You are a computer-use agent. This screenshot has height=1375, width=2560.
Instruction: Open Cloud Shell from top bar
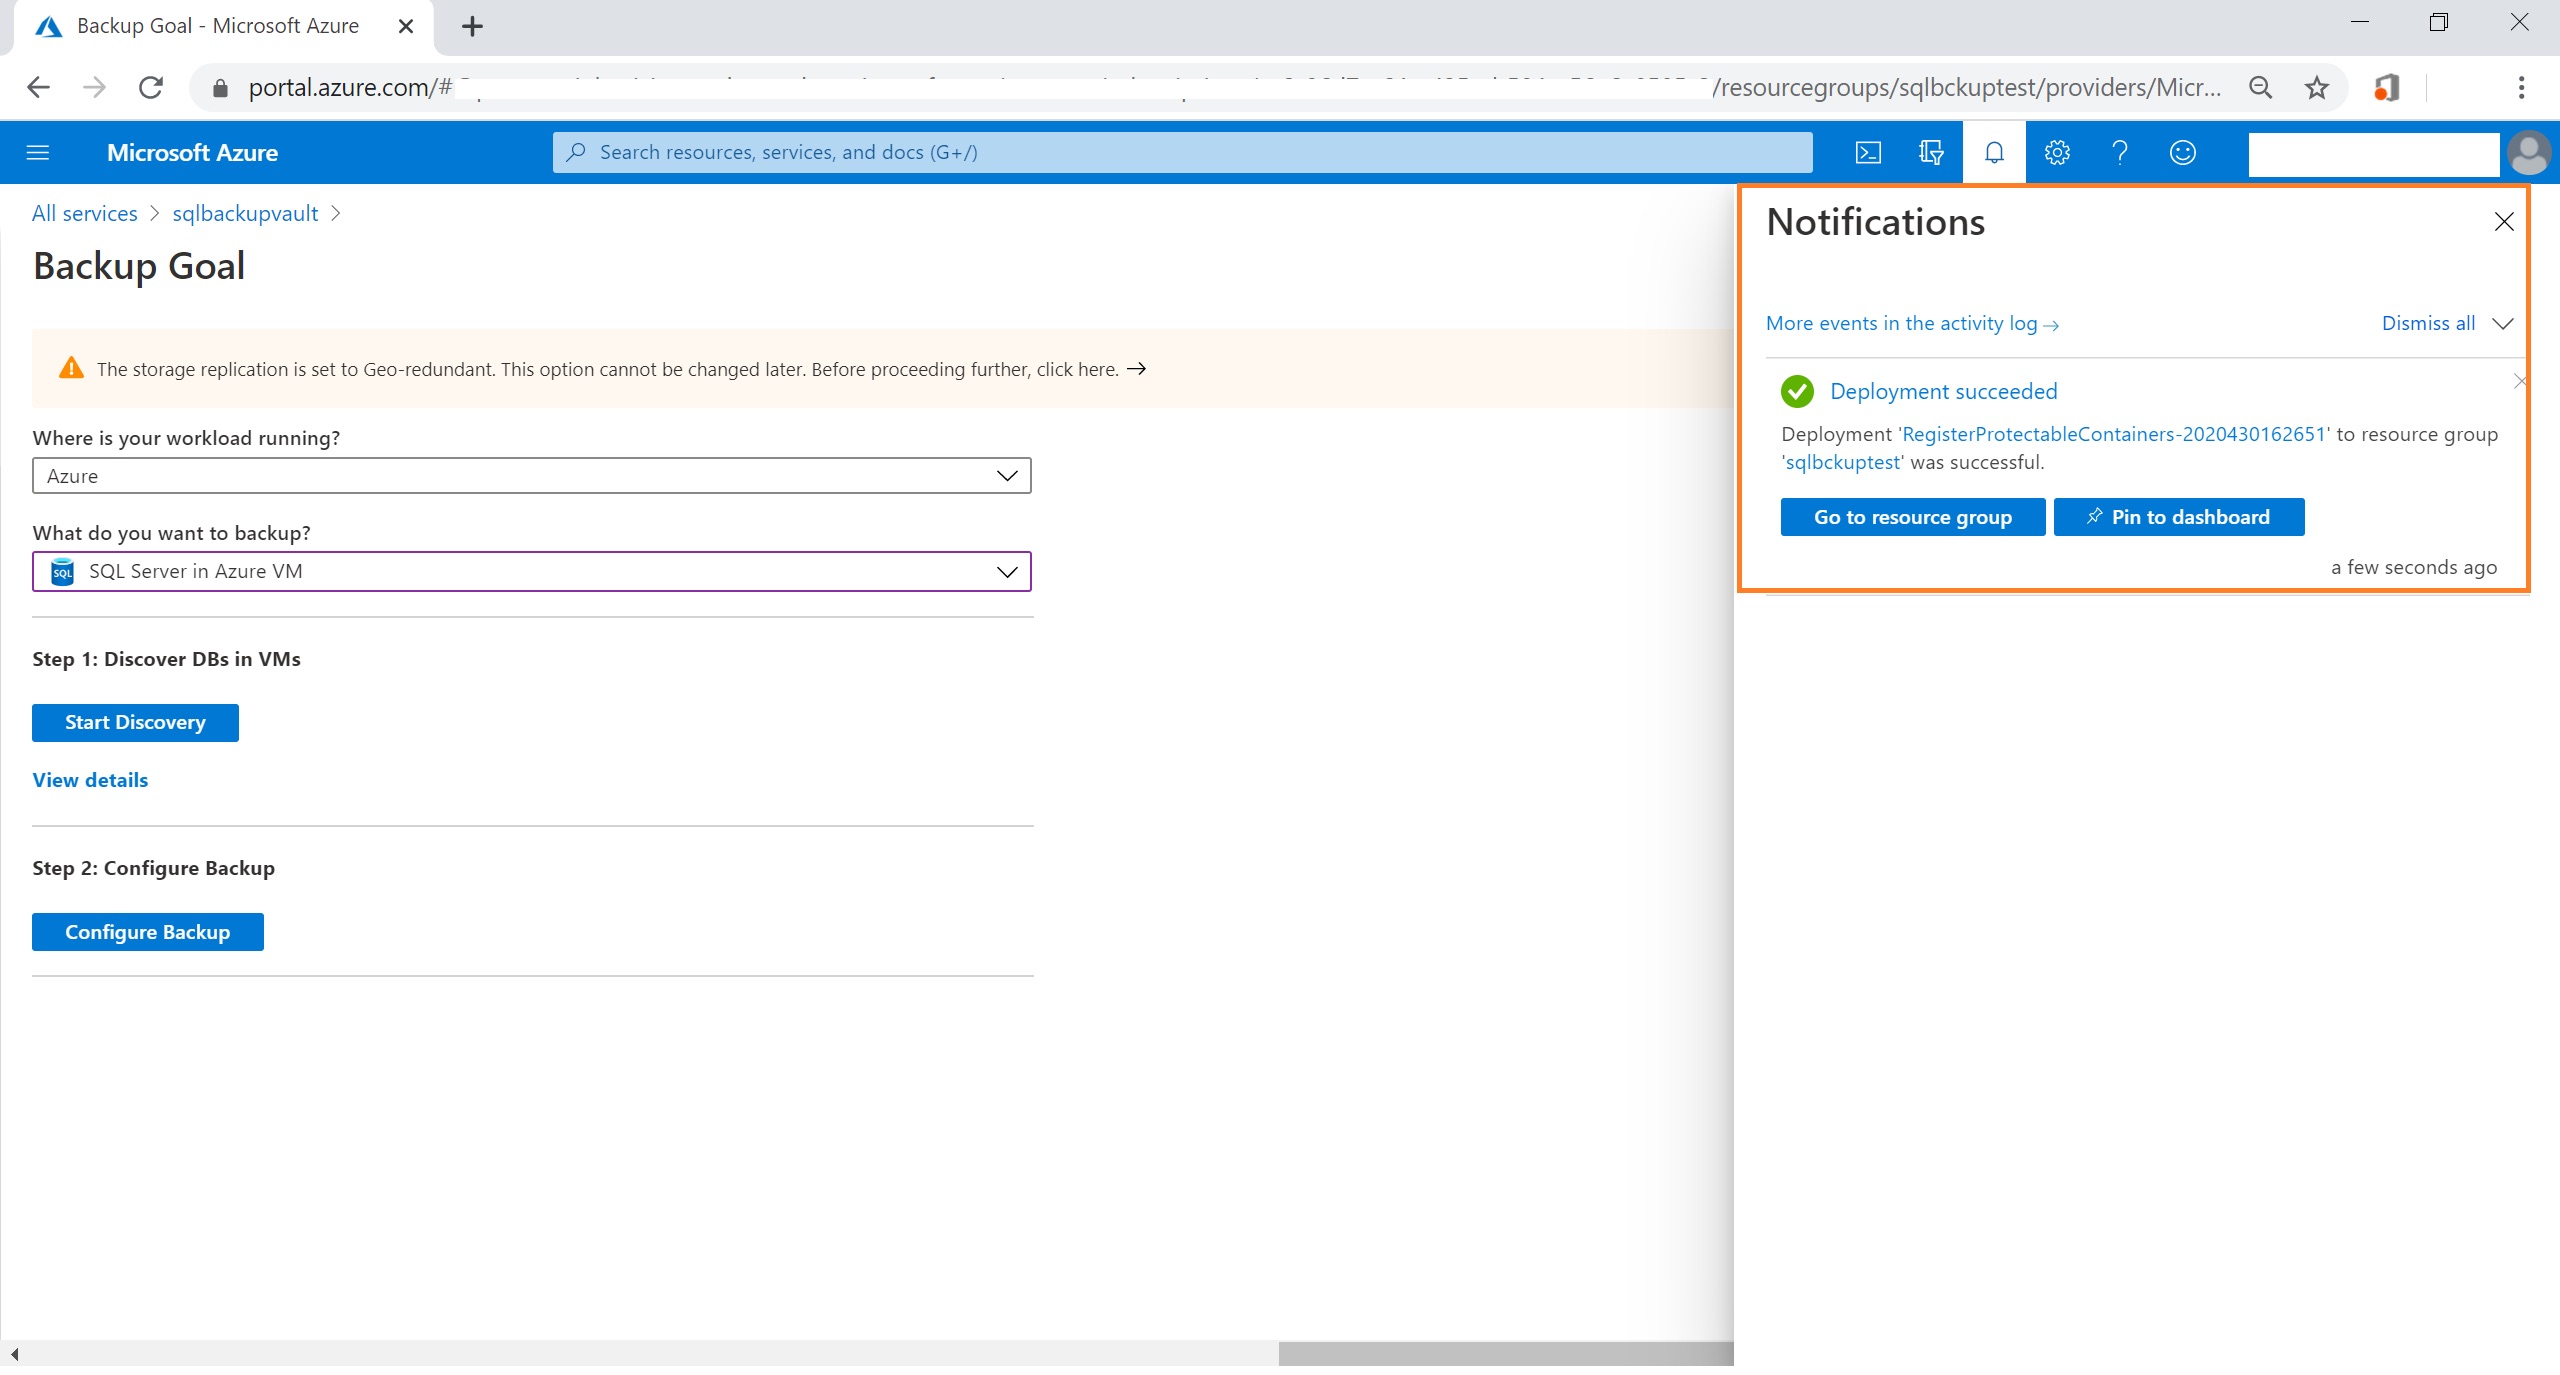pyautogui.click(x=1868, y=153)
